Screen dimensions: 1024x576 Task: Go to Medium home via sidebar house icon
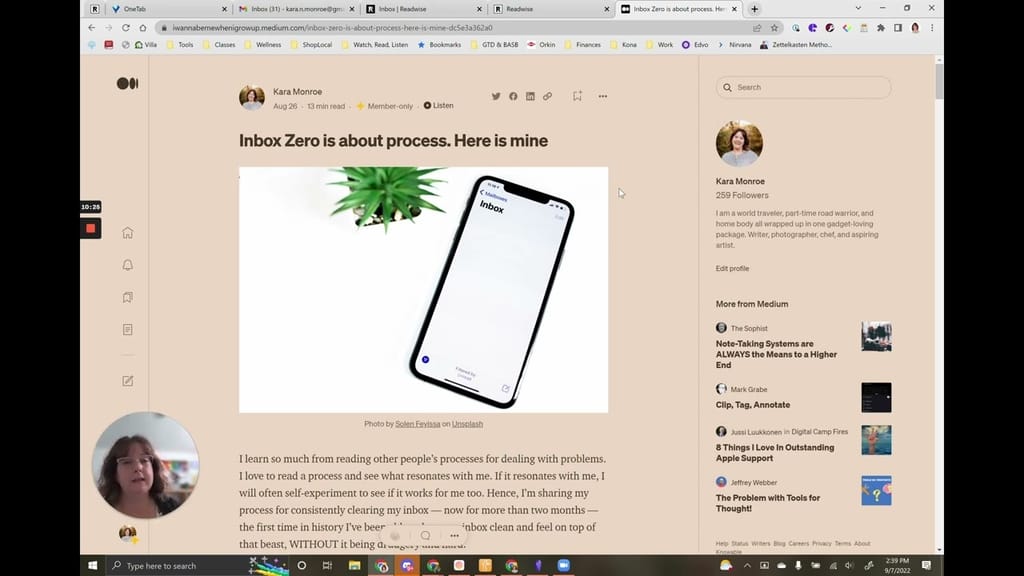[x=127, y=233]
